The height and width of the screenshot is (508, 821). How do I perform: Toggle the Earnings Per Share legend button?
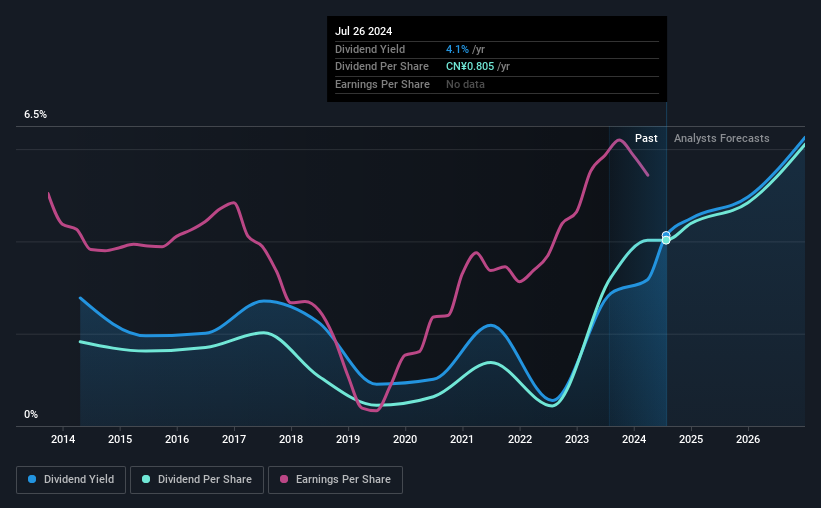pyautogui.click(x=336, y=480)
